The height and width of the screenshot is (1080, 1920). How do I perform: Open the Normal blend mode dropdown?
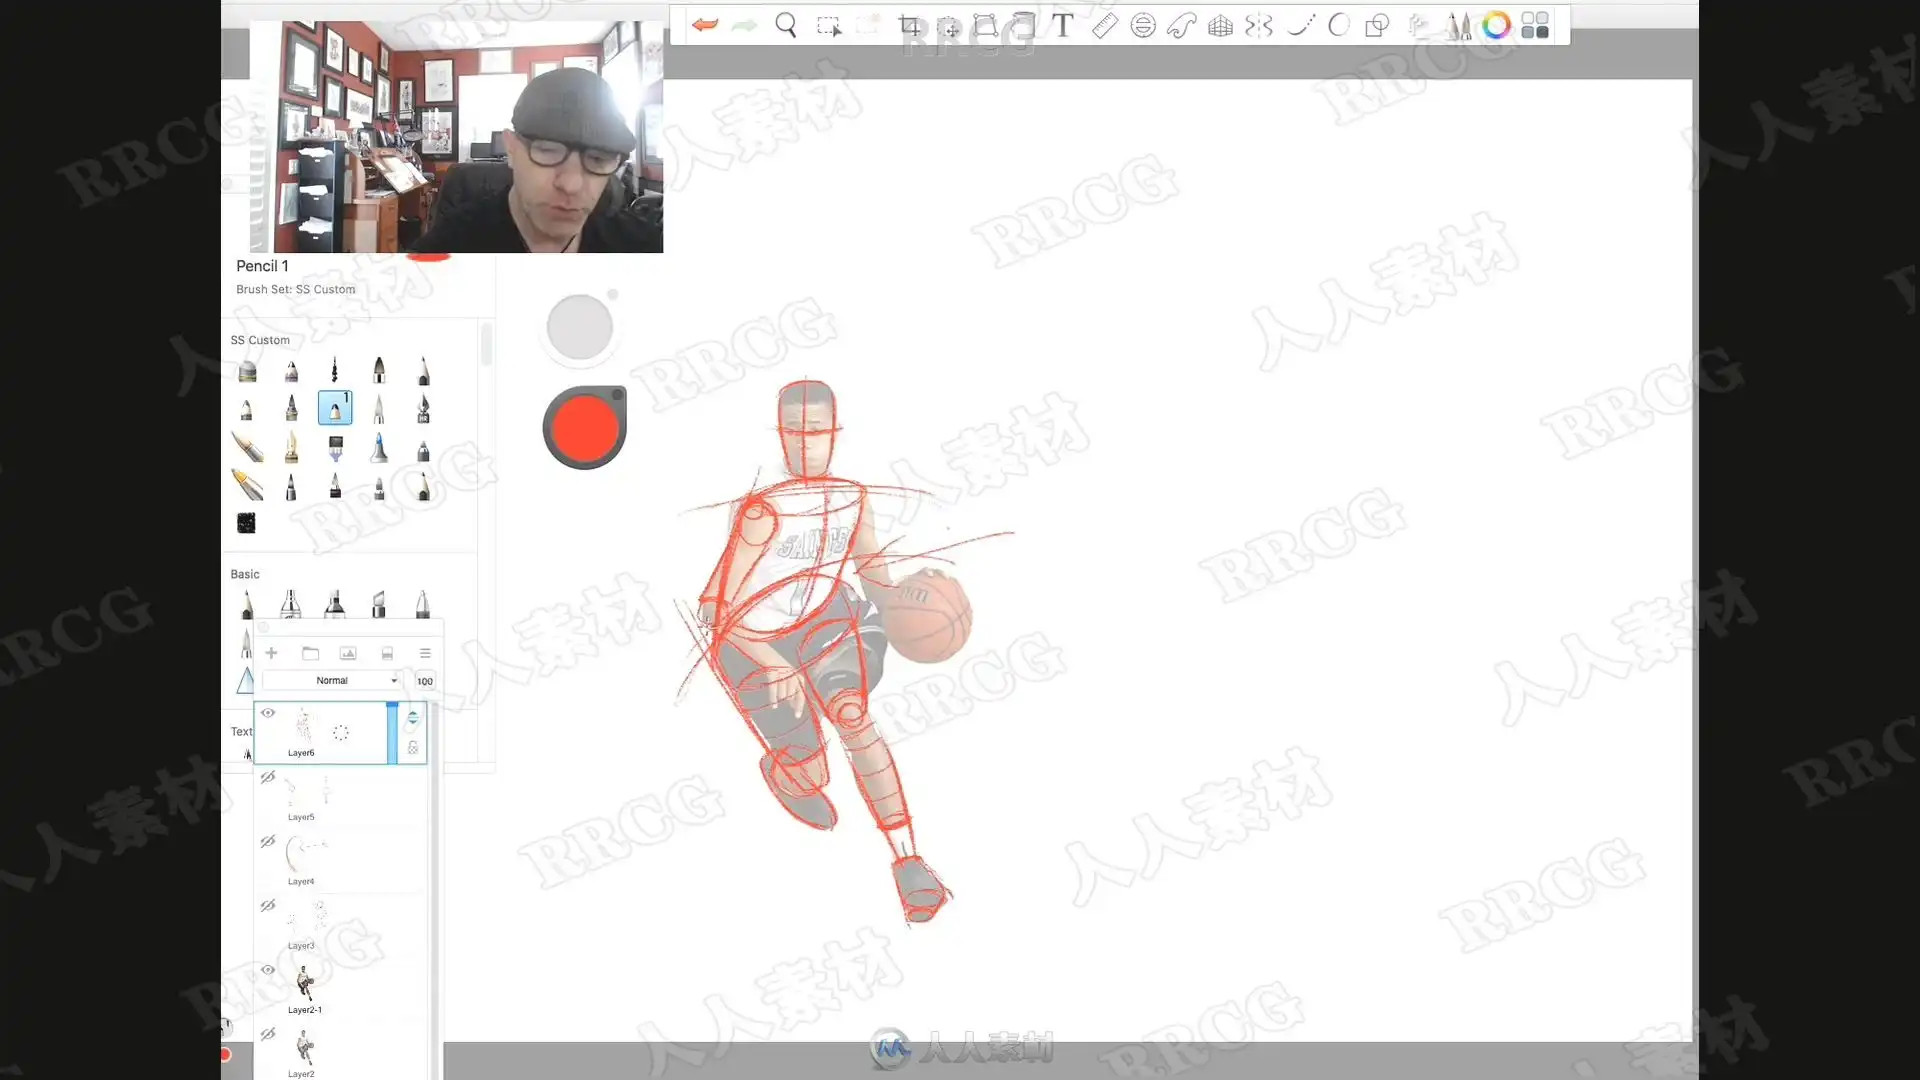(x=332, y=681)
